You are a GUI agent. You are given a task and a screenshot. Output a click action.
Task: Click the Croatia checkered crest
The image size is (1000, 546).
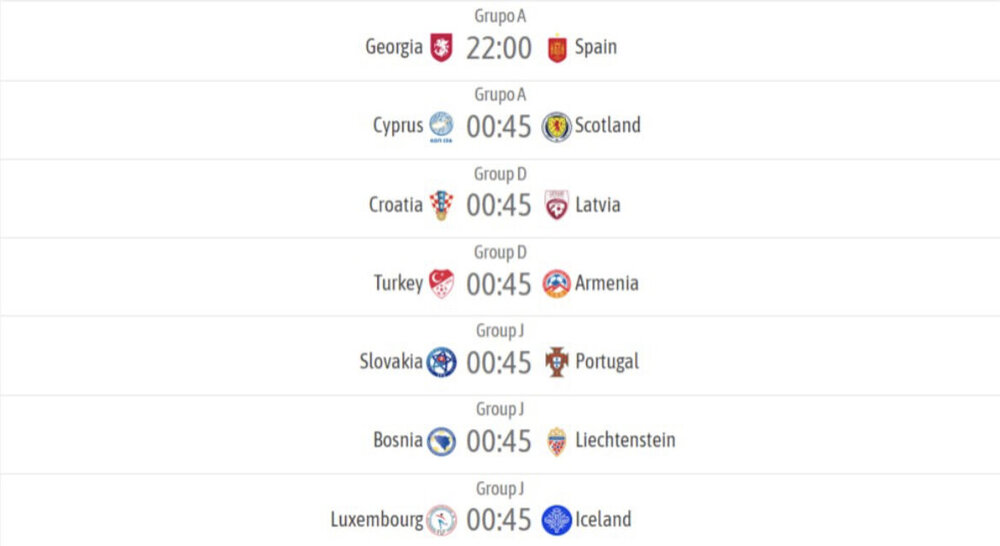tap(441, 205)
